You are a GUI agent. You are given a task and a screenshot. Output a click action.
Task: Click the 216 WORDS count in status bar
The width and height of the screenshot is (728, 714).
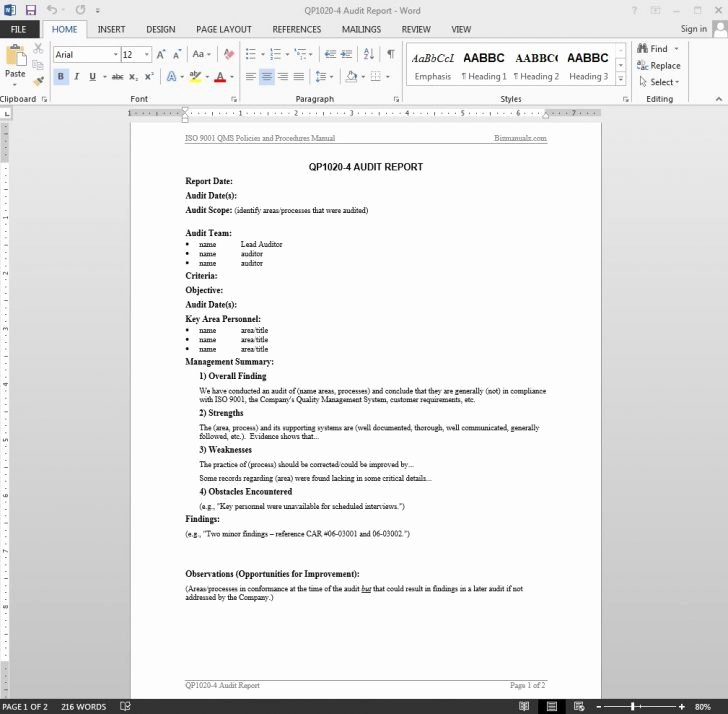coord(84,707)
